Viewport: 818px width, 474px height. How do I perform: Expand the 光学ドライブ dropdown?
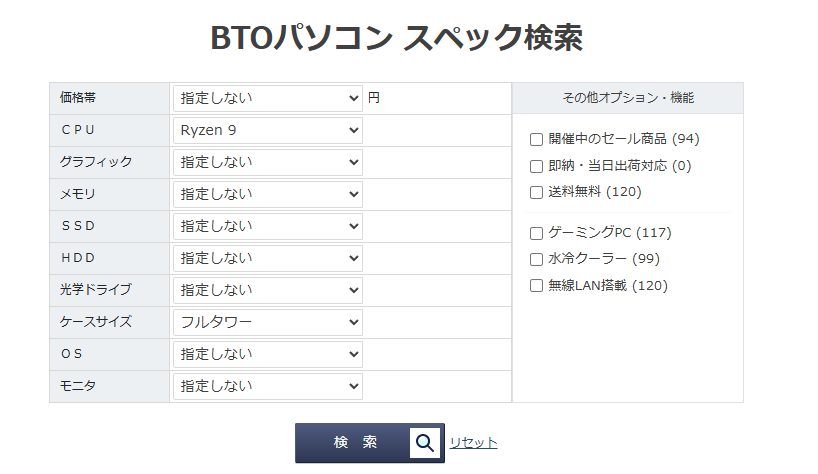pyautogui.click(x=267, y=290)
